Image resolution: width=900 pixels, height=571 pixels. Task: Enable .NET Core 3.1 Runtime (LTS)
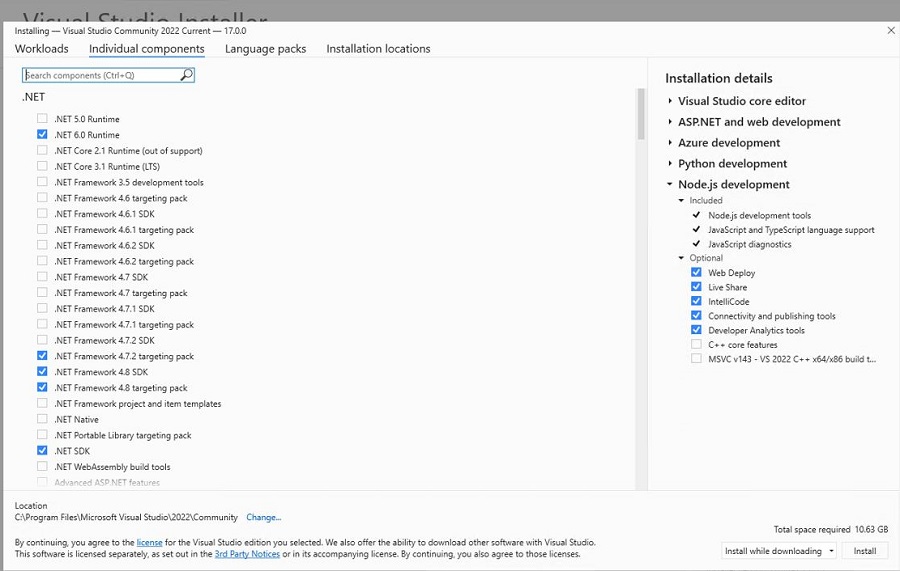tap(42, 166)
